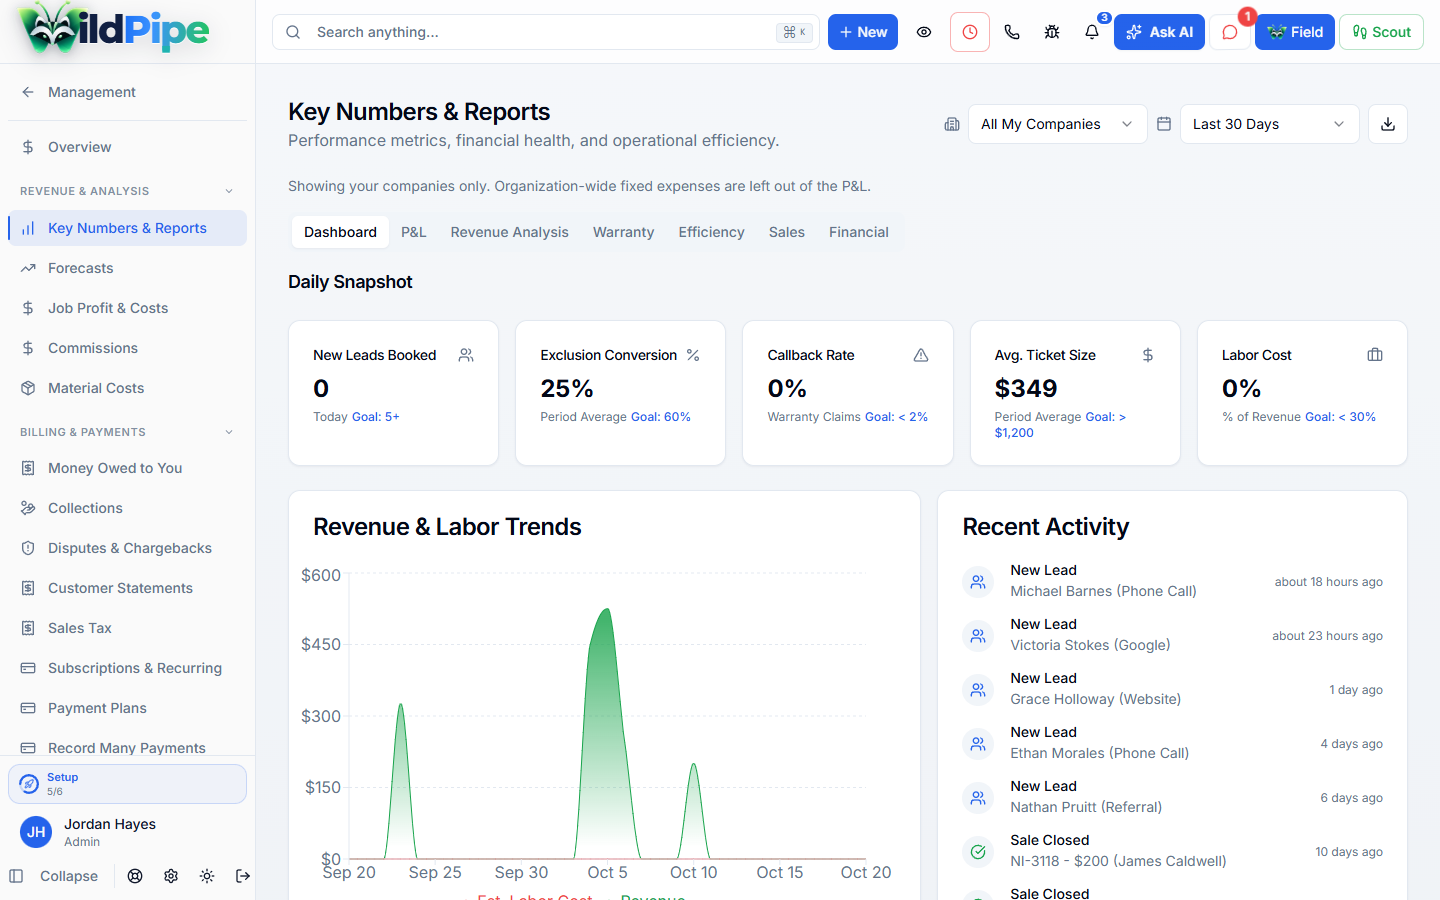Click the Field button
This screenshot has width=1440, height=900.
pos(1295,32)
